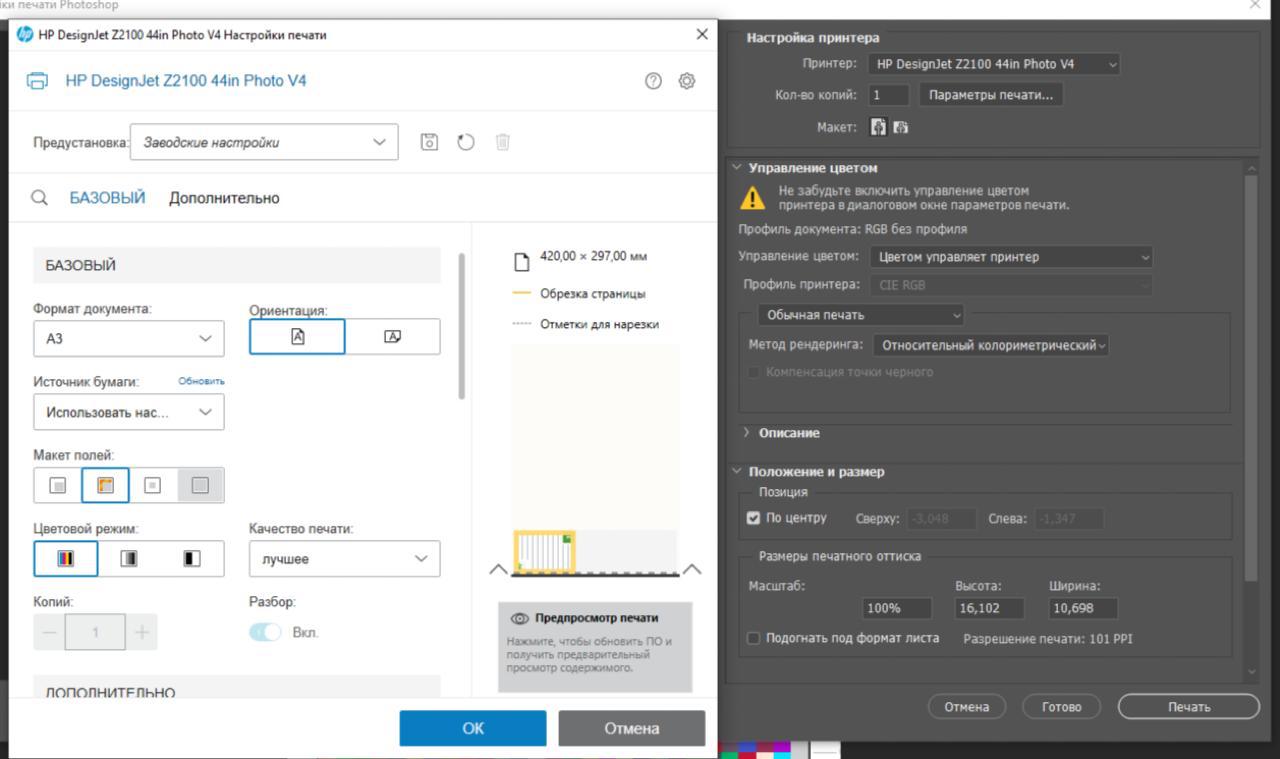
Task: Click the БАЗОВЫЙ section header bar
Action: click(x=237, y=265)
